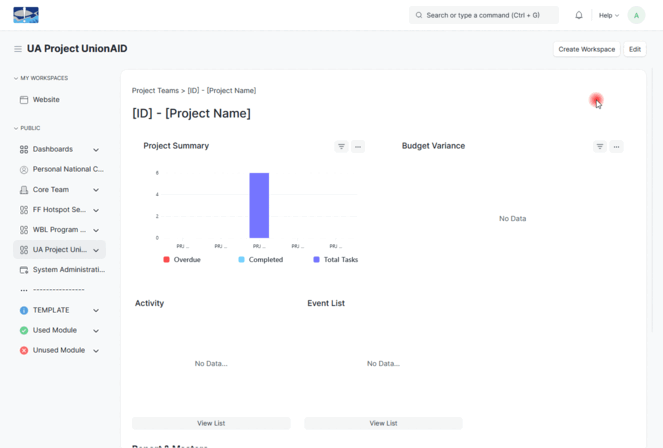Expand the Core Team sidebar chevron
This screenshot has width=663, height=448.
tap(96, 190)
